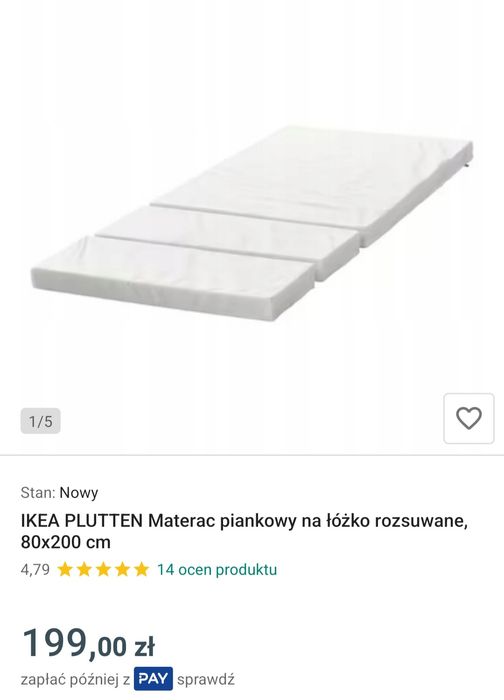Click the 199,00 zł price
Screen dimensions: 504x700
click(88, 643)
